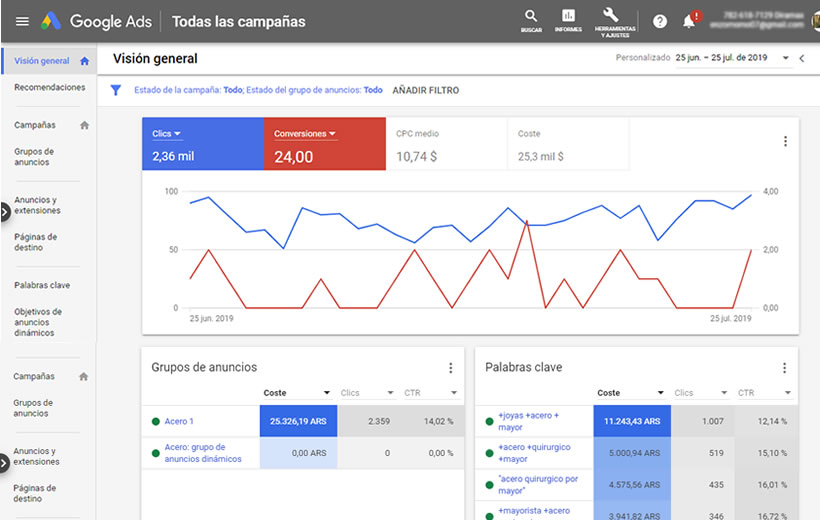Click home icon beside lower Campañas
The width and height of the screenshot is (820, 520).
(x=83, y=377)
